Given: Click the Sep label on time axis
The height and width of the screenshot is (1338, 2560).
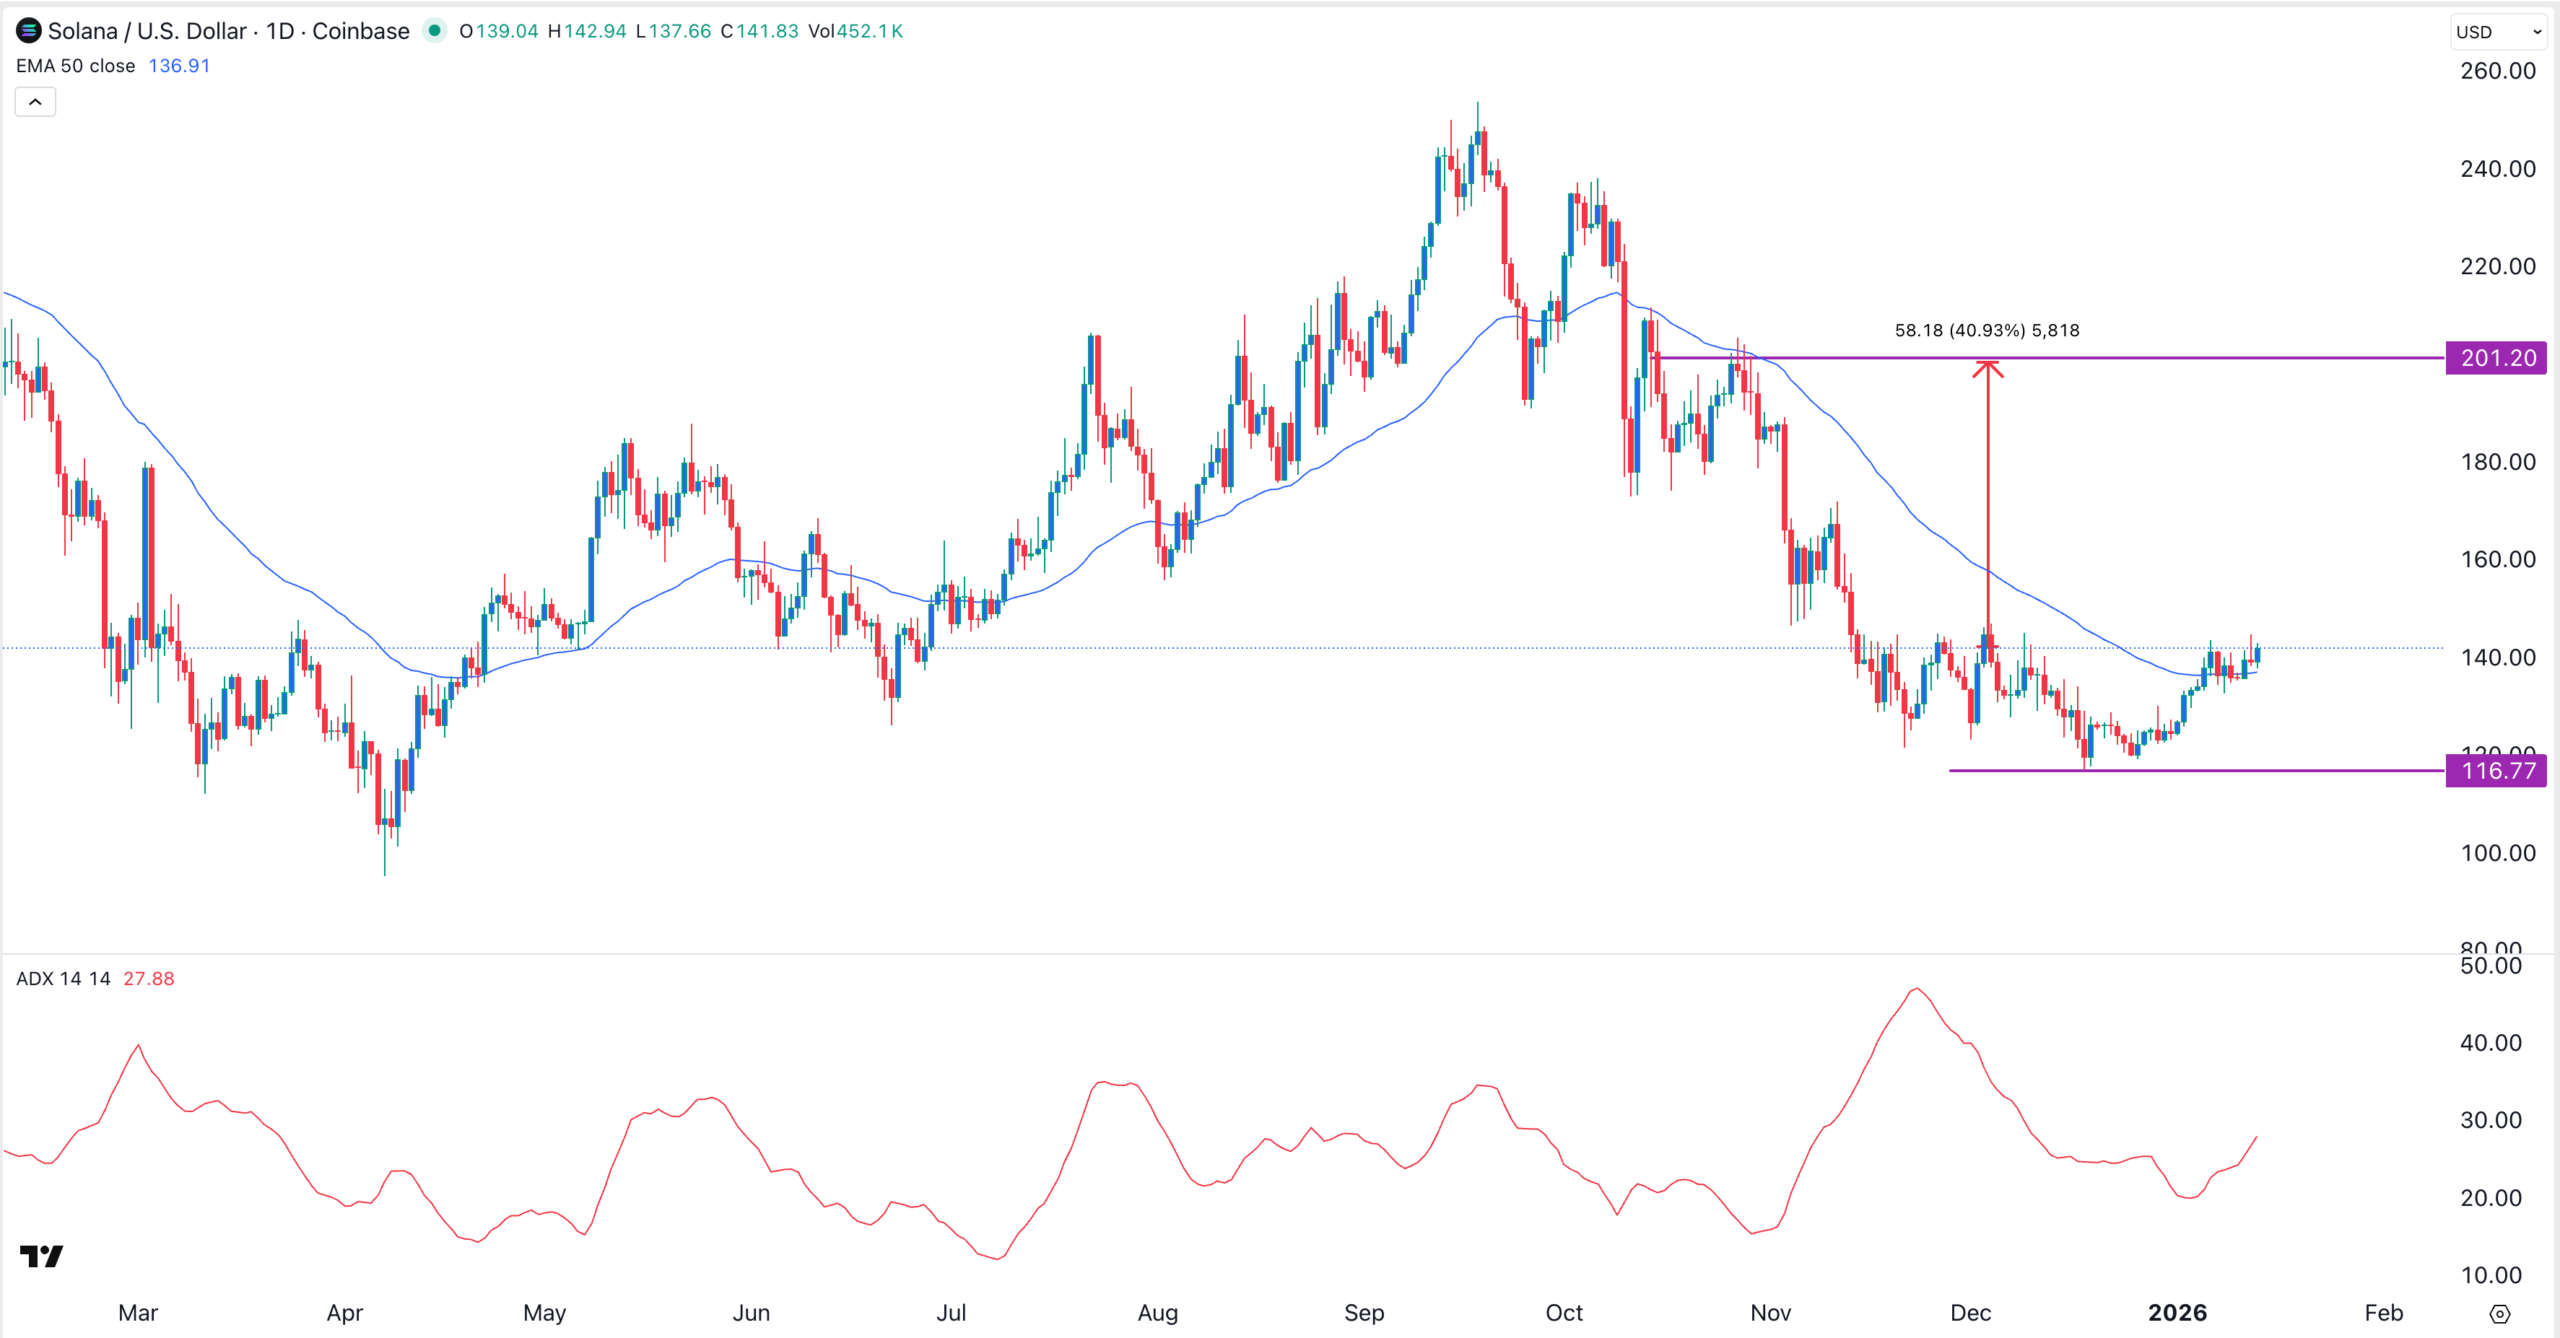Looking at the screenshot, I should point(1364,1313).
